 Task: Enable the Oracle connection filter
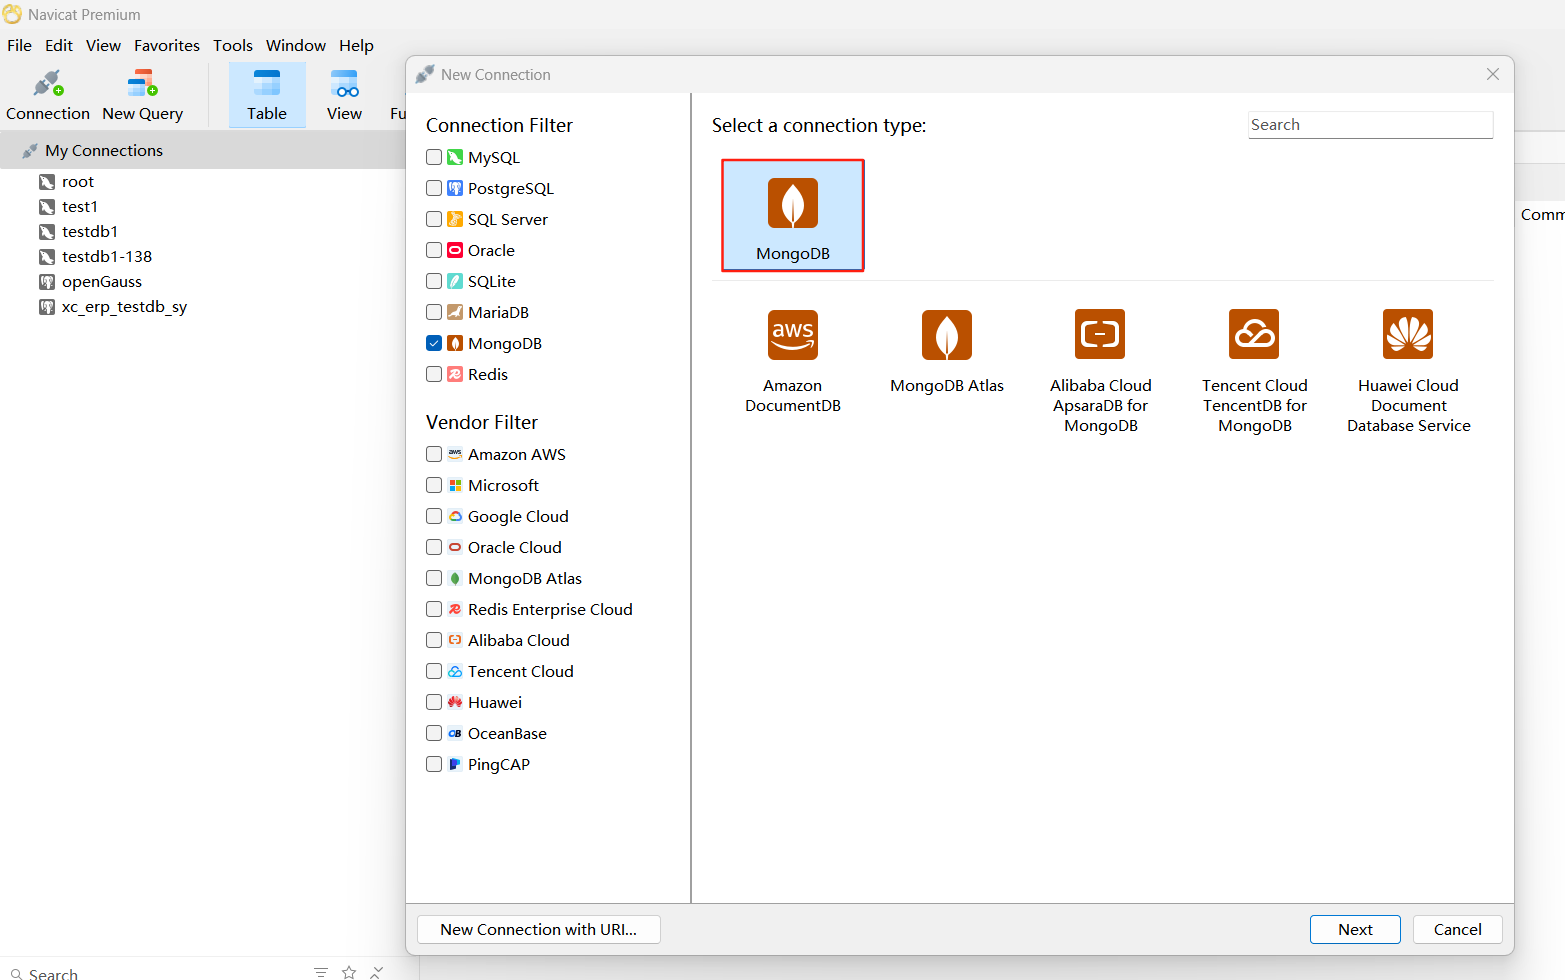coord(434,250)
